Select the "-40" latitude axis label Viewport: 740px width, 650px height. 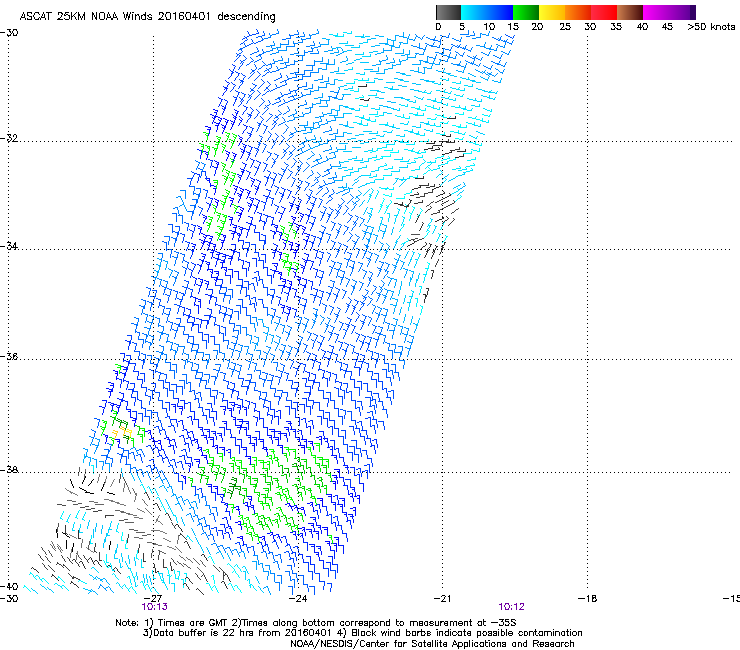coord(9,587)
